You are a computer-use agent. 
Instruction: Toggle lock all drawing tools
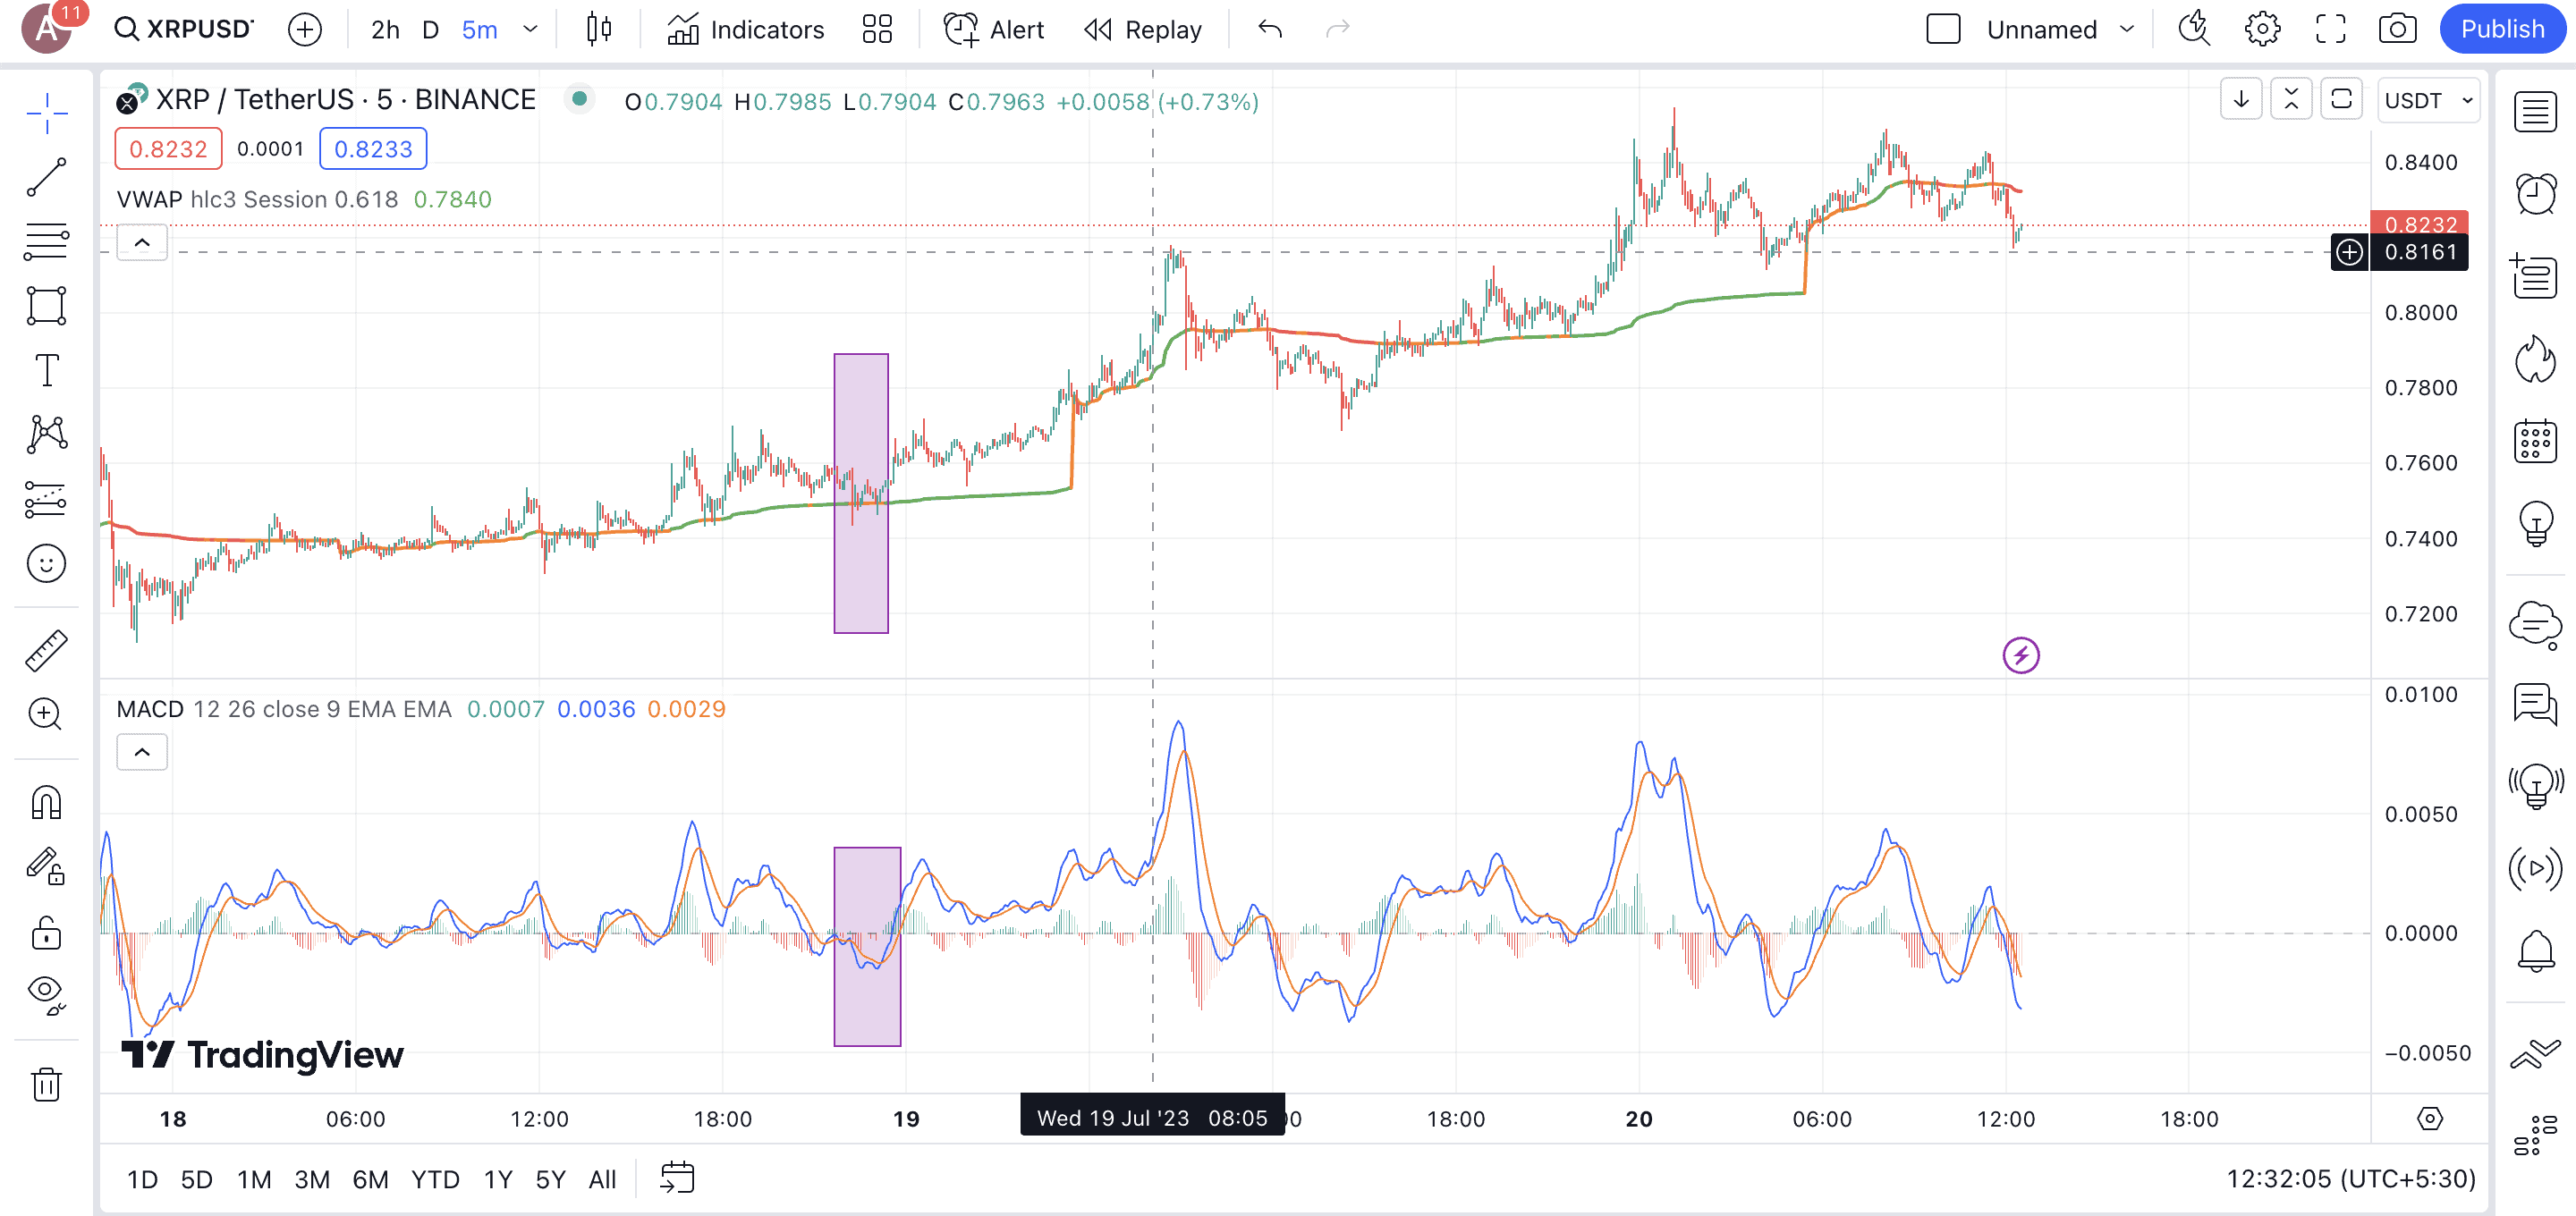click(46, 932)
